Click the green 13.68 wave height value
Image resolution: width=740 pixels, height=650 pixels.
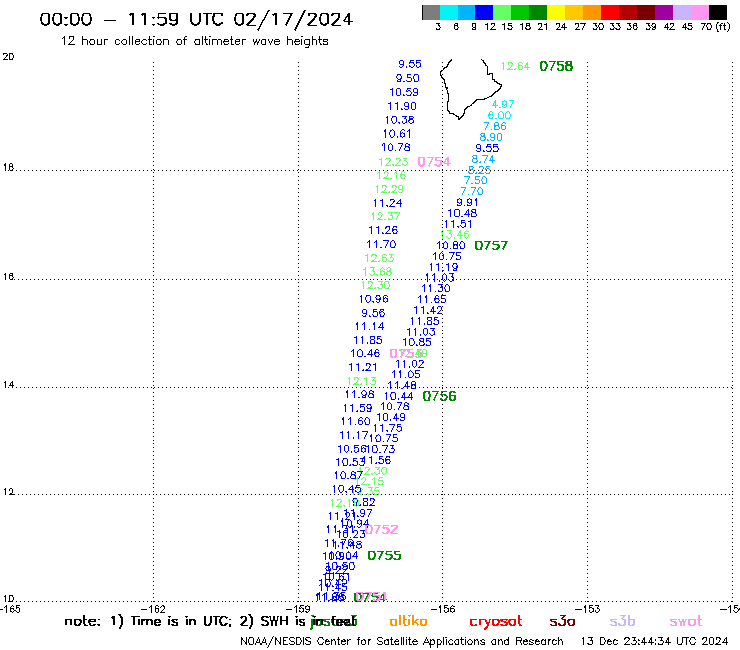click(377, 271)
